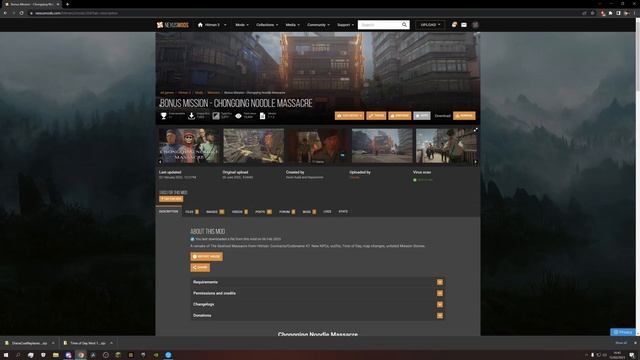The width and height of the screenshot is (640, 360).
Task: Click the version file icon
Action: click(262, 116)
